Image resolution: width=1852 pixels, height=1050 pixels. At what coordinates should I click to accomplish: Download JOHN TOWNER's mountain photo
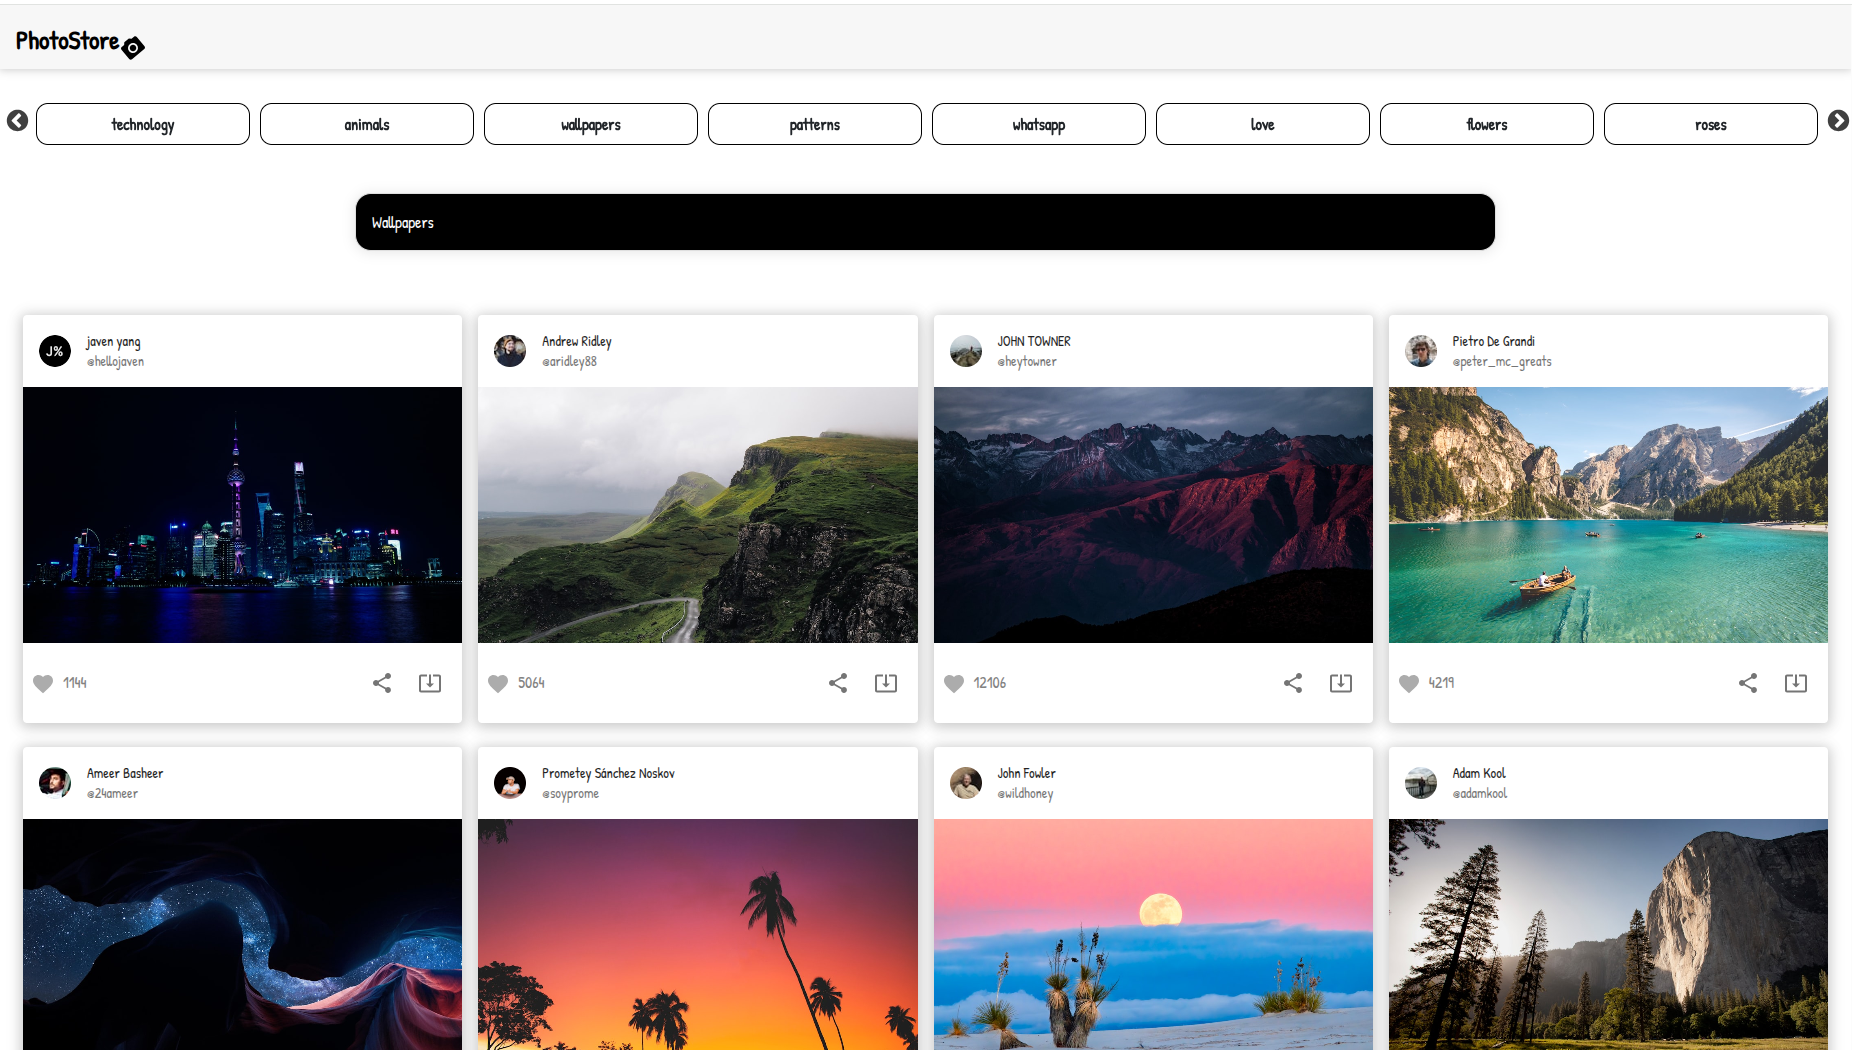1341,683
